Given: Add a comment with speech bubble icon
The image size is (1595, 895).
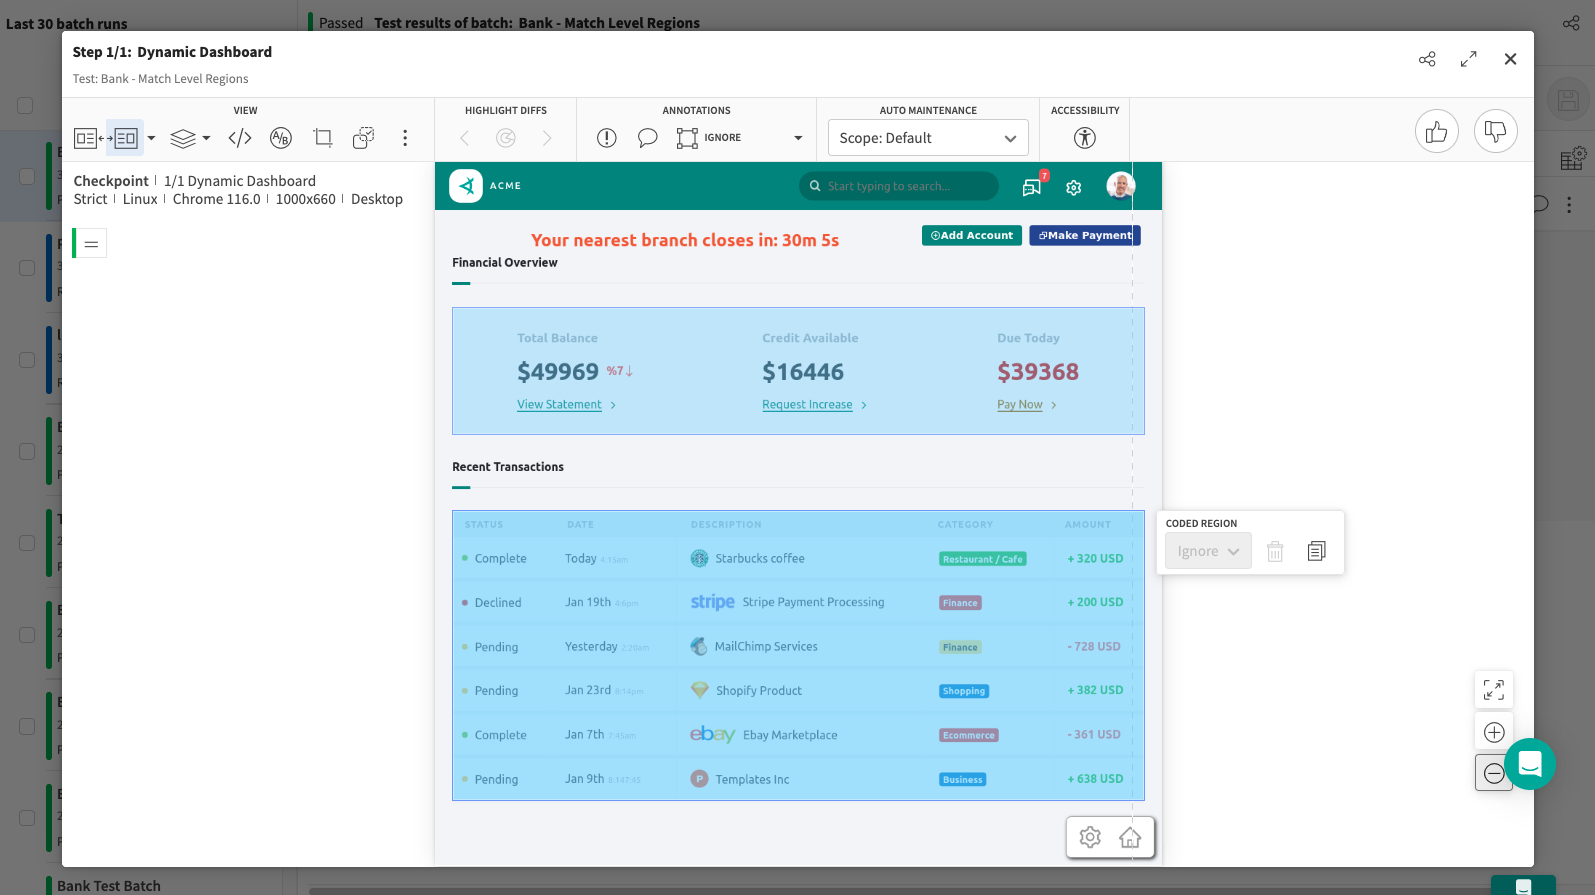Looking at the screenshot, I should point(647,138).
